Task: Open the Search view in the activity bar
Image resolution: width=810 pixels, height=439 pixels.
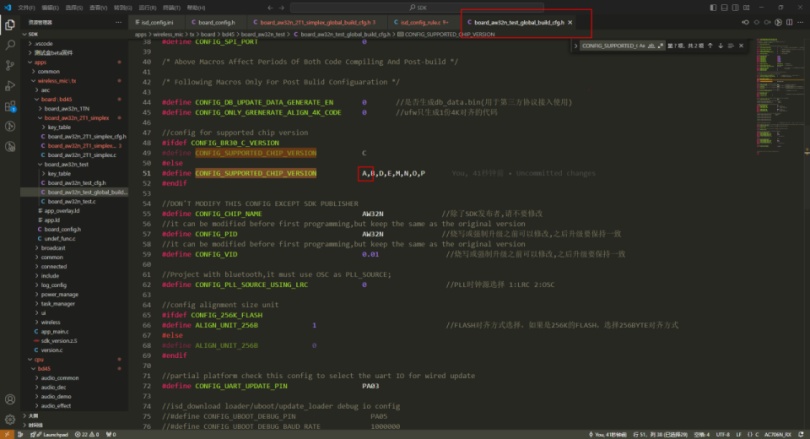Action: (10, 45)
